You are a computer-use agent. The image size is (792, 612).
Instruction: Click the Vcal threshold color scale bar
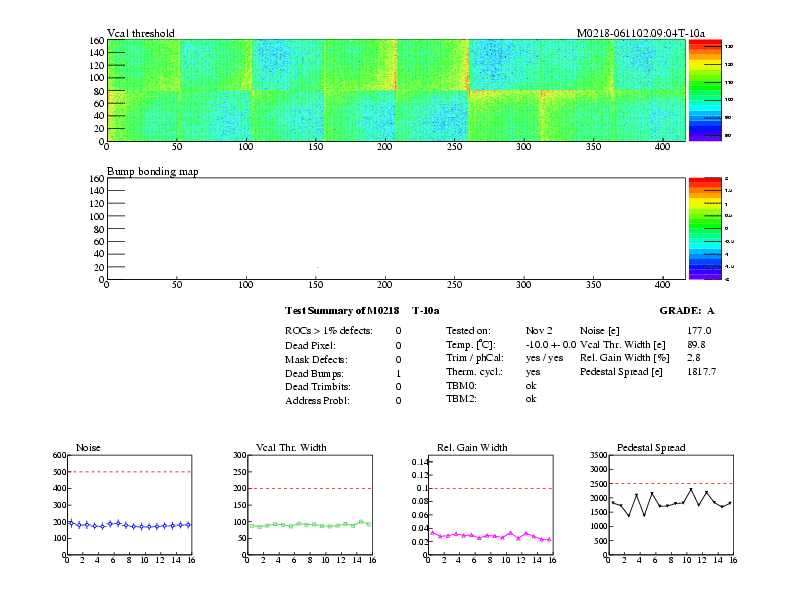tap(711, 90)
